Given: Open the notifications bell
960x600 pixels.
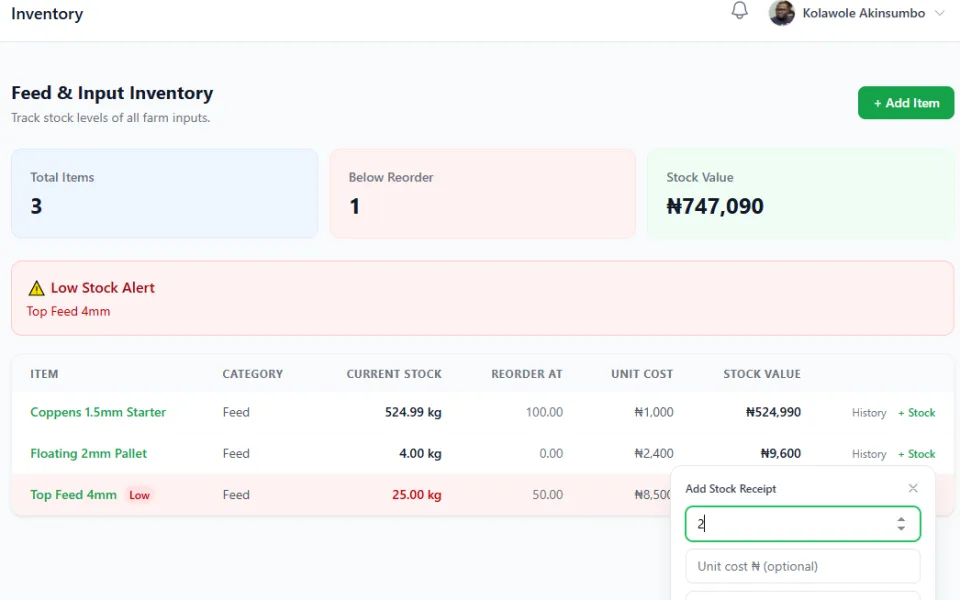Looking at the screenshot, I should click(x=740, y=10).
